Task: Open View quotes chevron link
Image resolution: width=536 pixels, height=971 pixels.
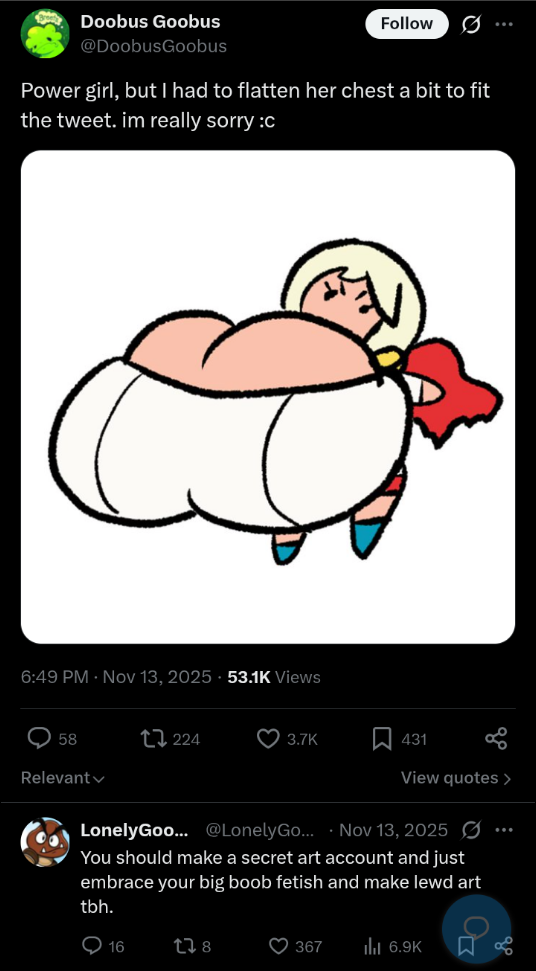Action: tap(456, 778)
